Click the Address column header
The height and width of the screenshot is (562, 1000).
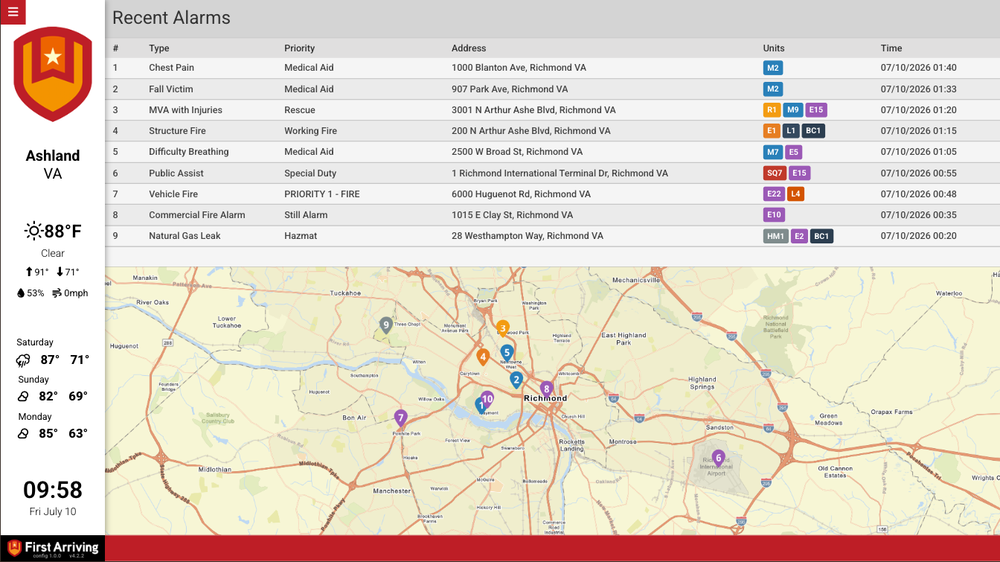point(469,48)
